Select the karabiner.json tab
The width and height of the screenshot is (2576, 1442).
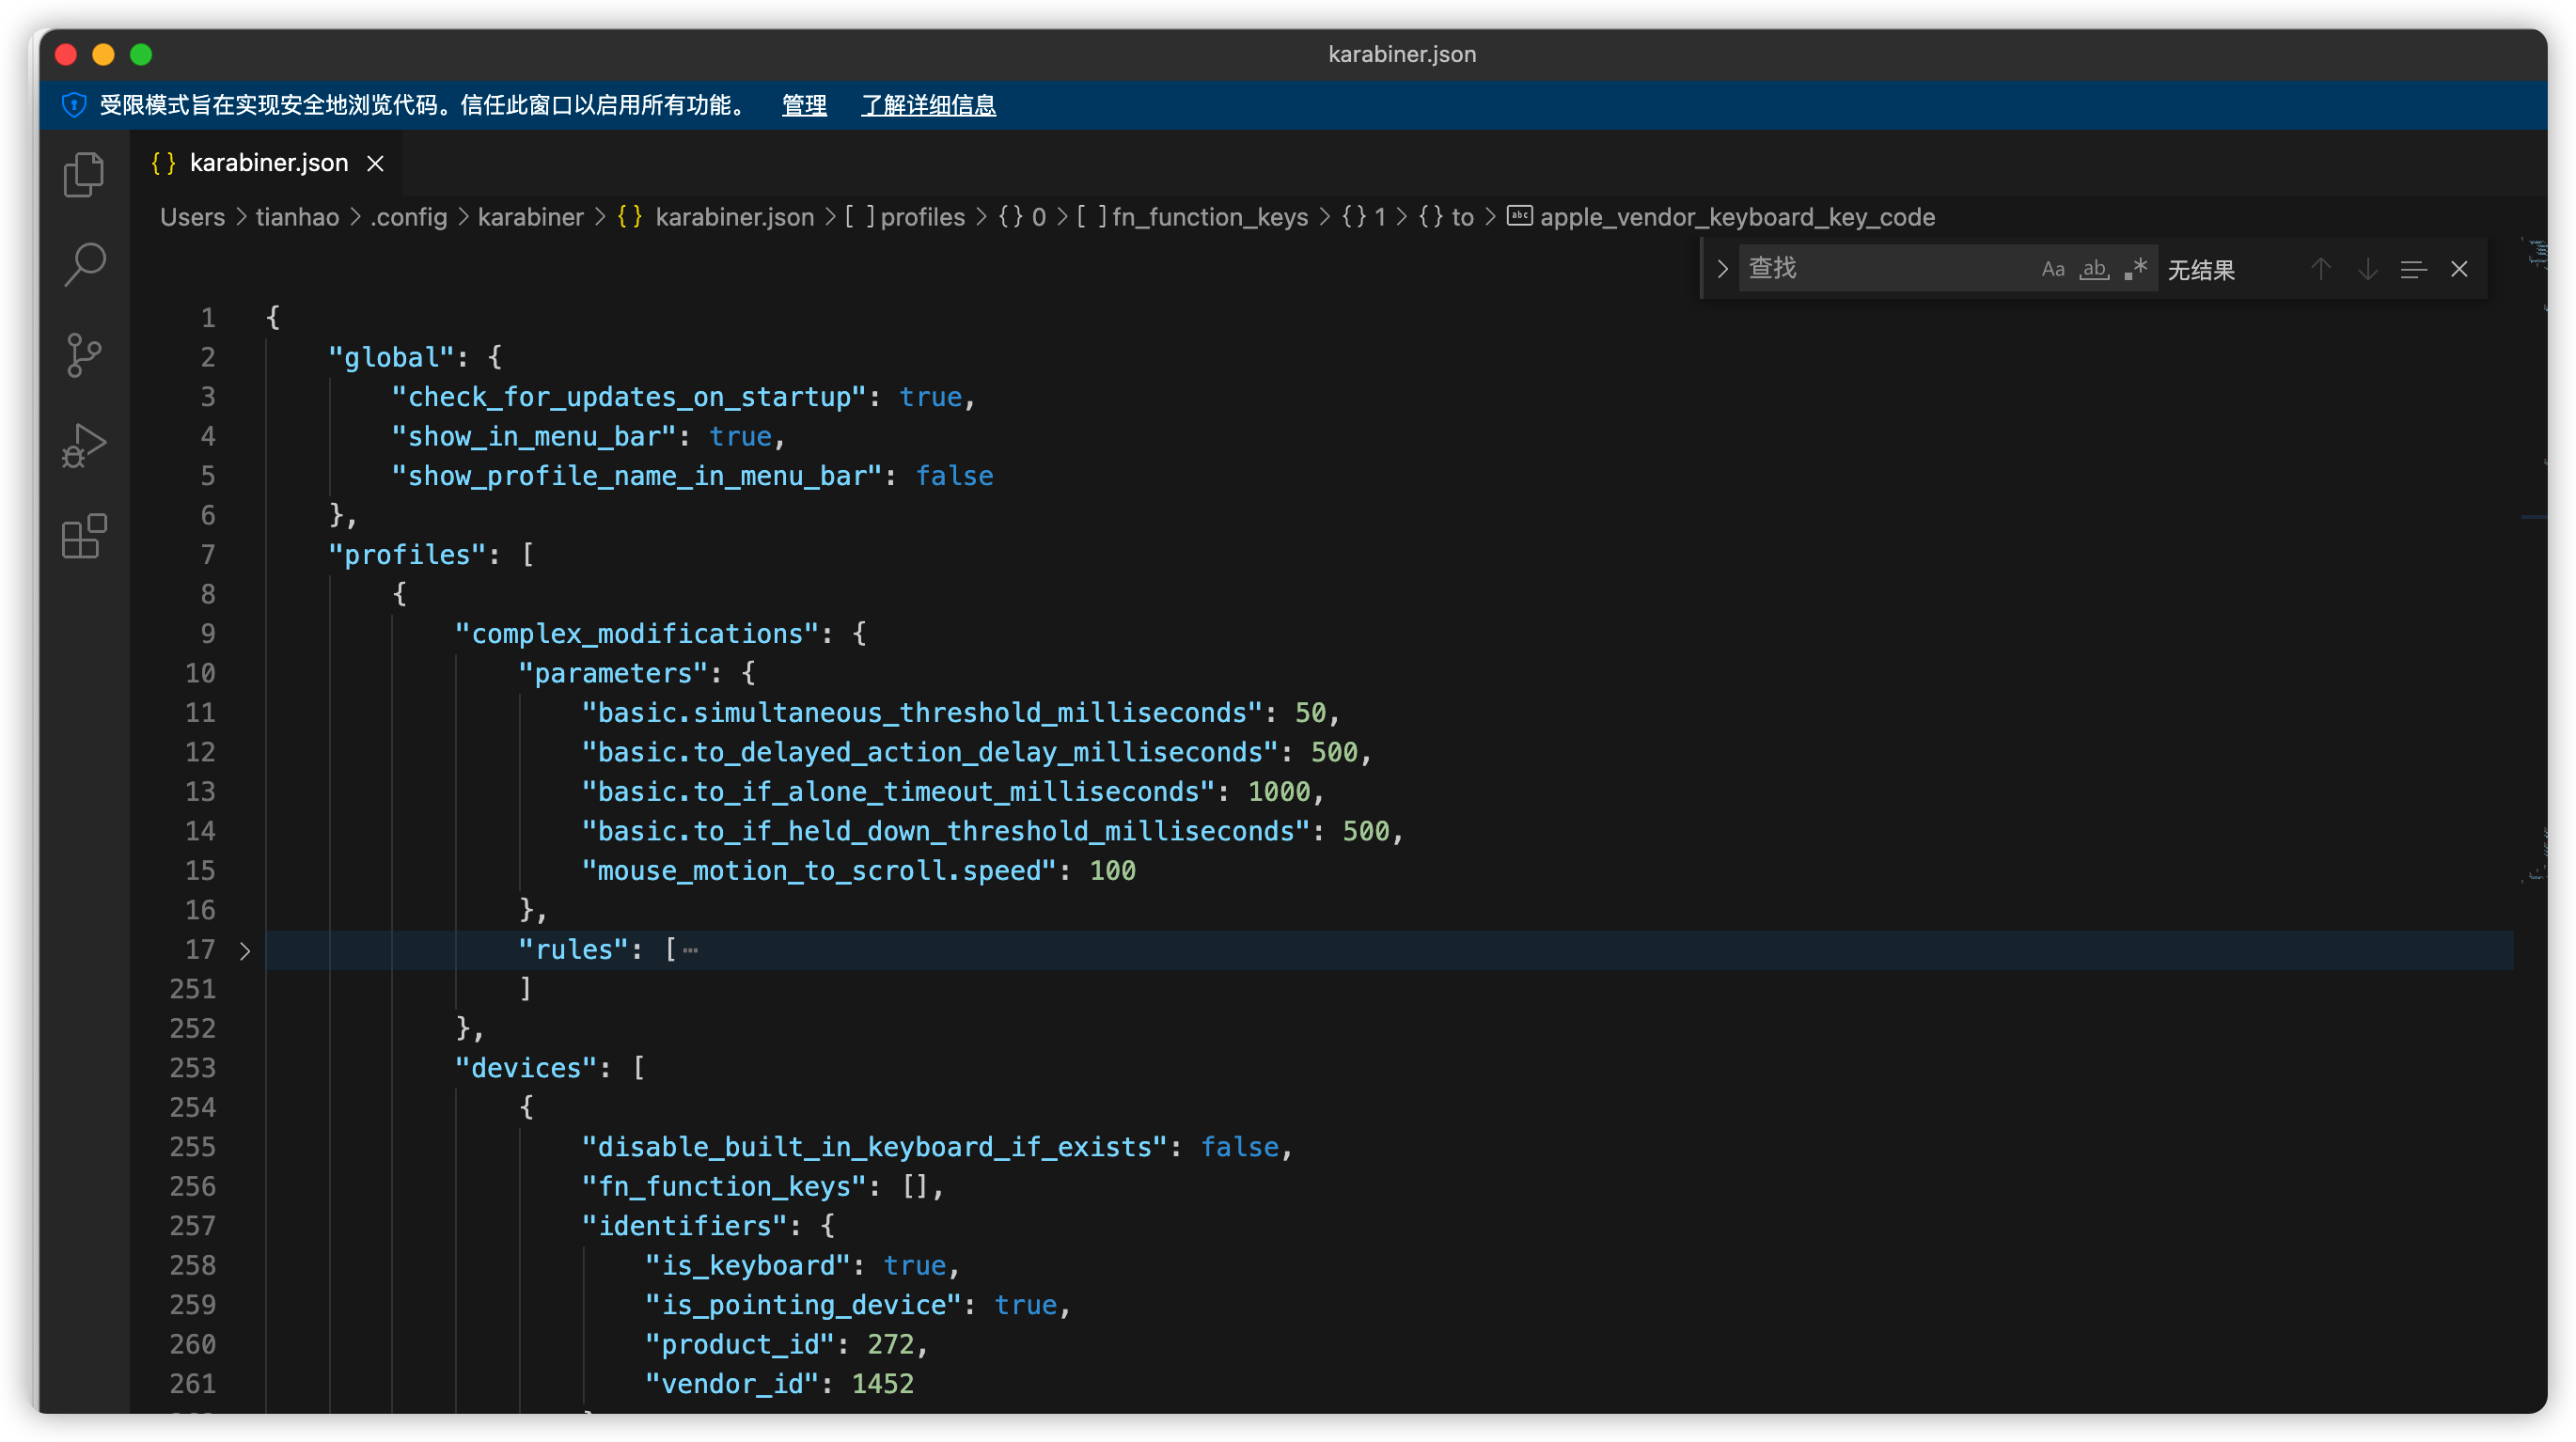tap(265, 163)
